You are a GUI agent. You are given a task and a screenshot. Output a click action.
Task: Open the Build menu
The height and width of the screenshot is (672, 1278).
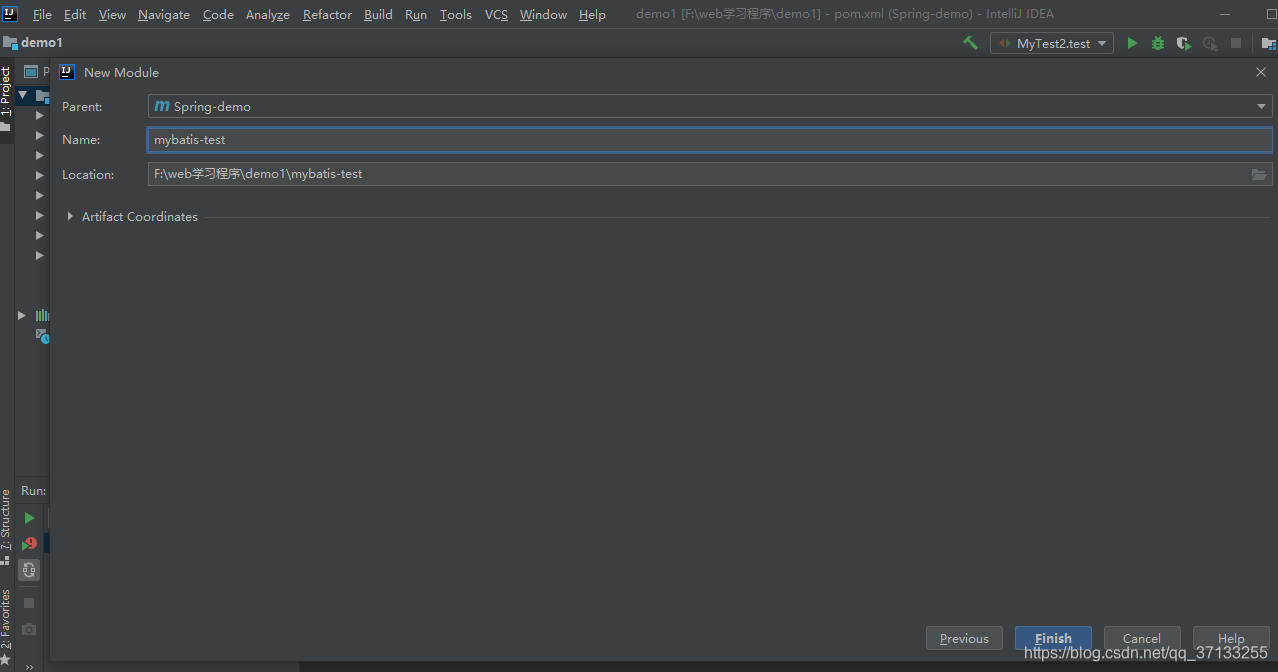click(378, 14)
